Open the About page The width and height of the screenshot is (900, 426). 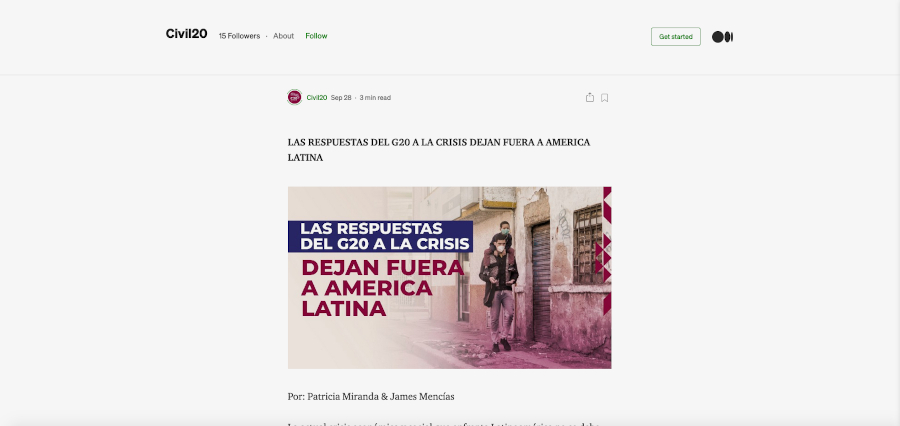(284, 36)
